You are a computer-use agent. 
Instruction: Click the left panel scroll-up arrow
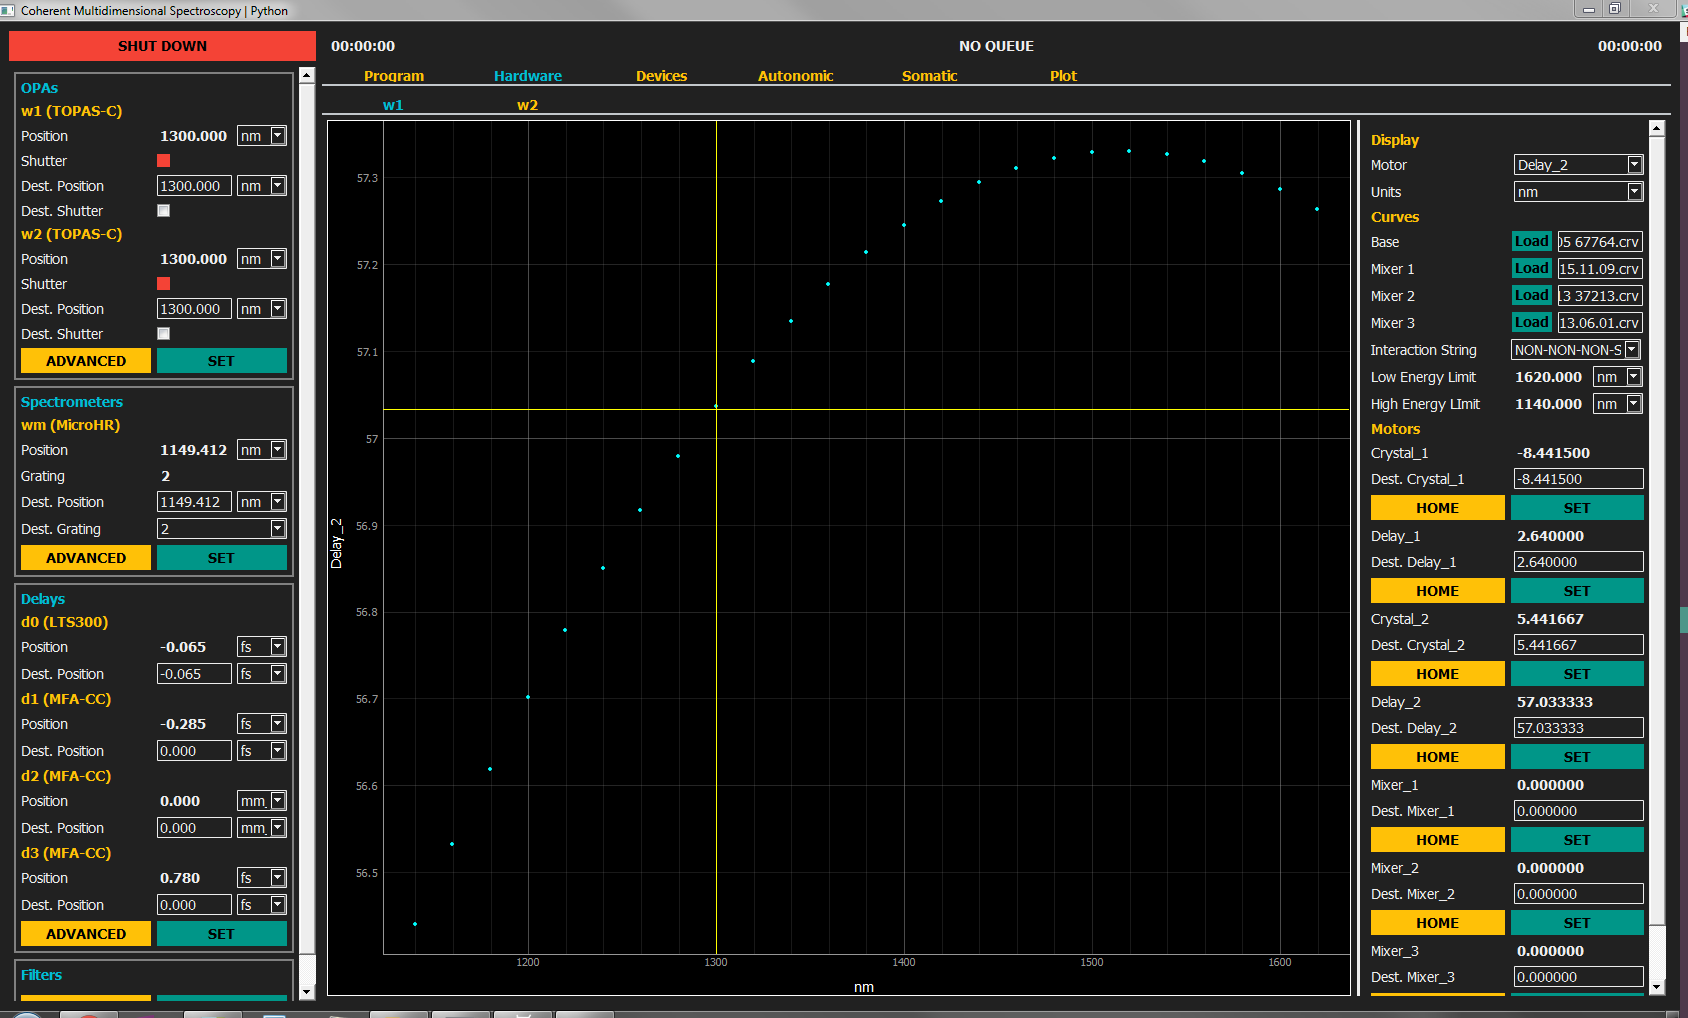coord(307,76)
